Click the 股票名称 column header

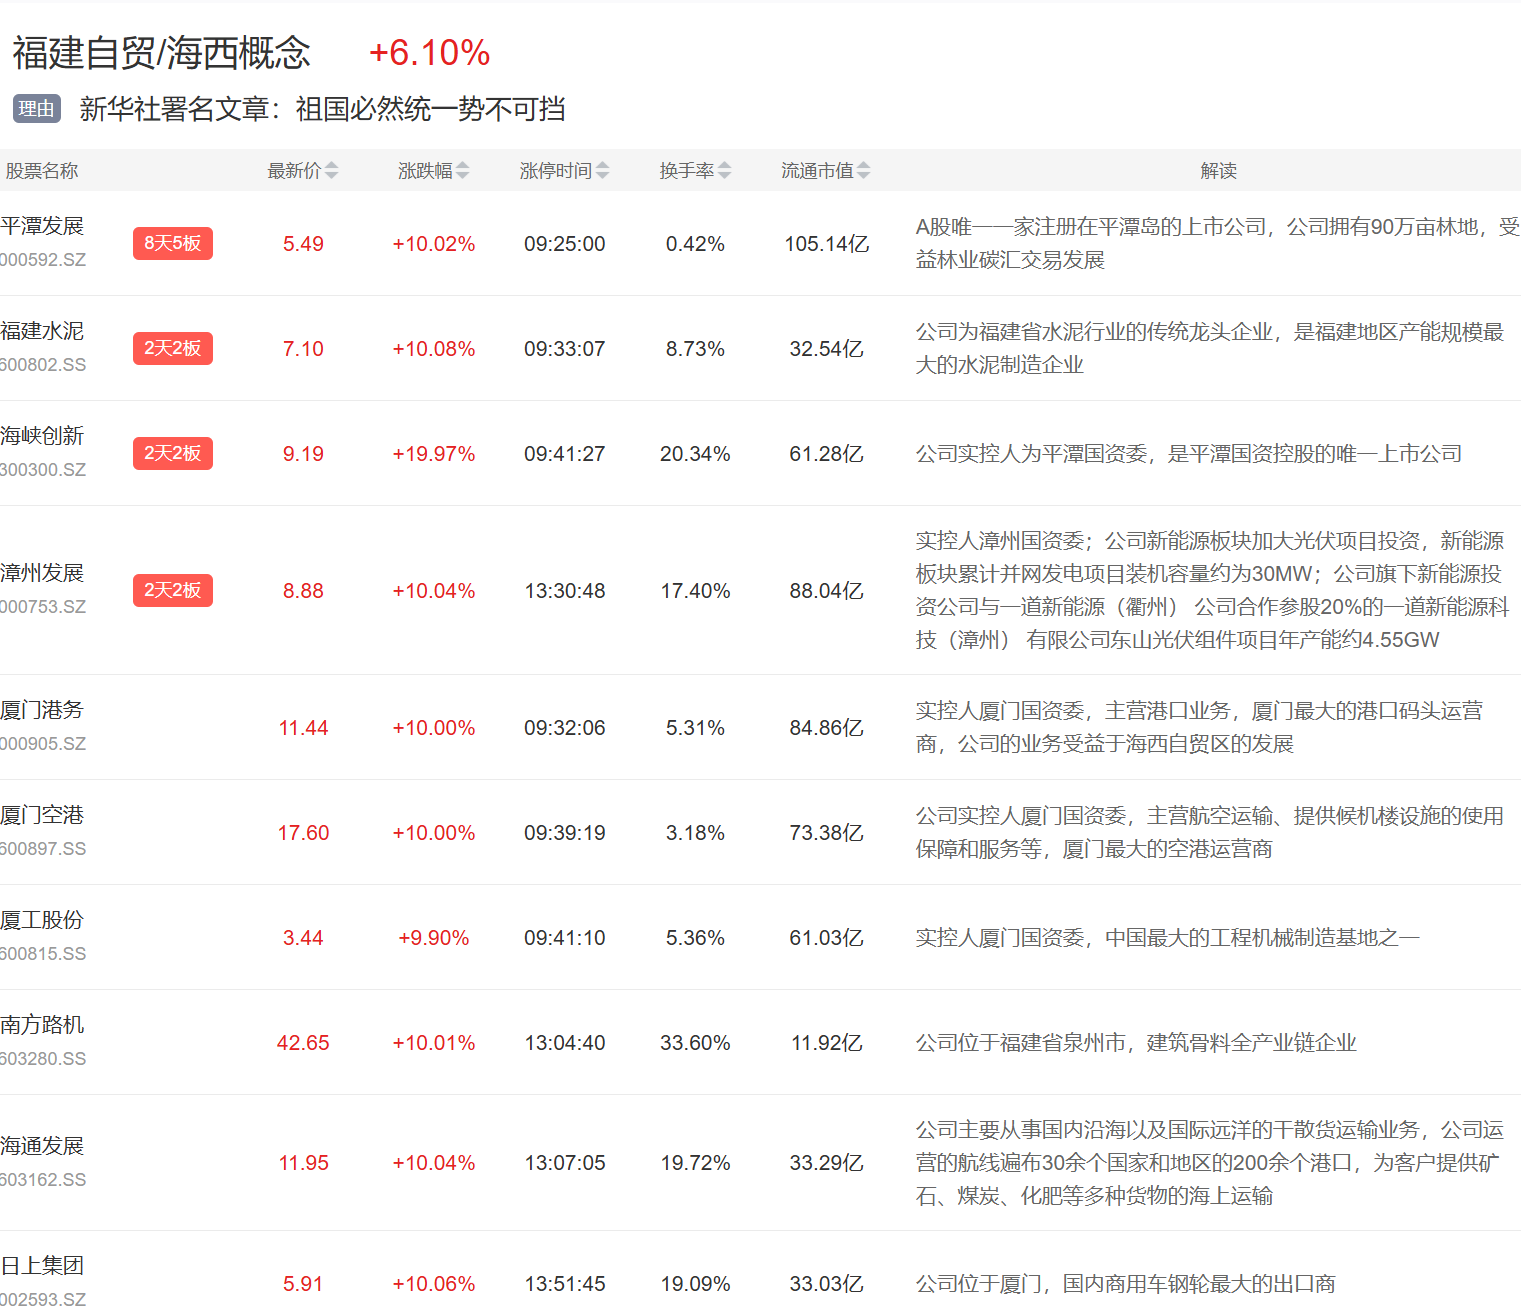pyautogui.click(x=42, y=171)
